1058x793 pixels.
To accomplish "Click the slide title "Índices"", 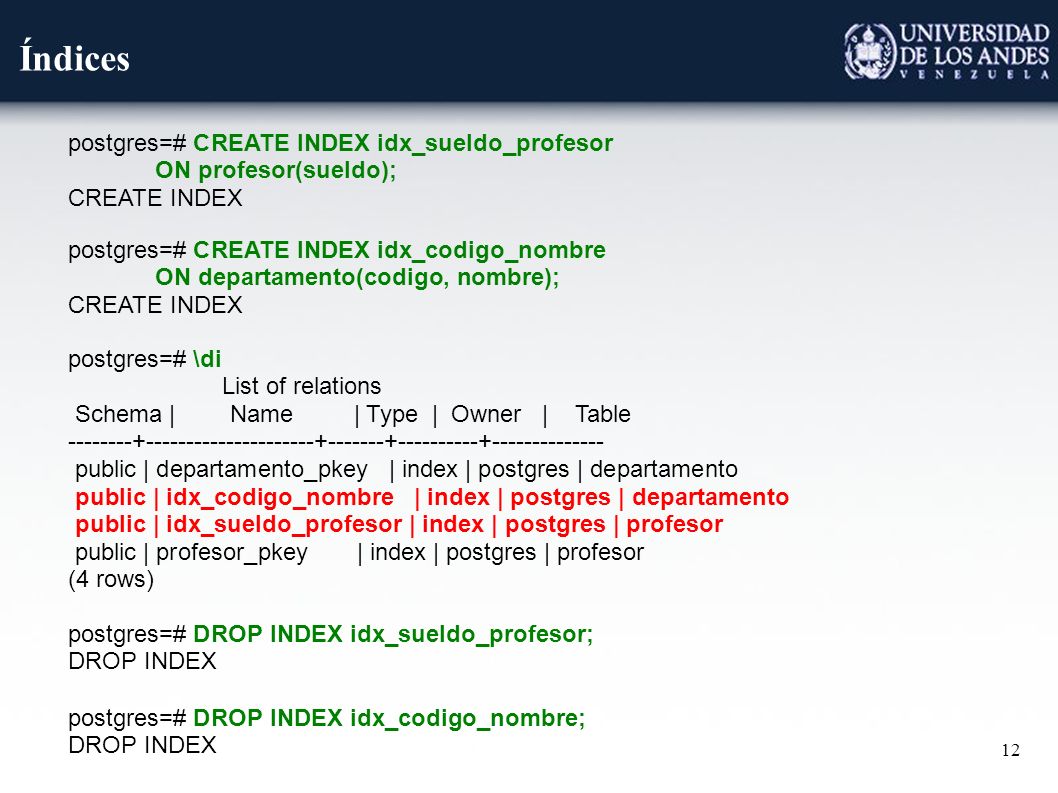I will click(75, 56).
